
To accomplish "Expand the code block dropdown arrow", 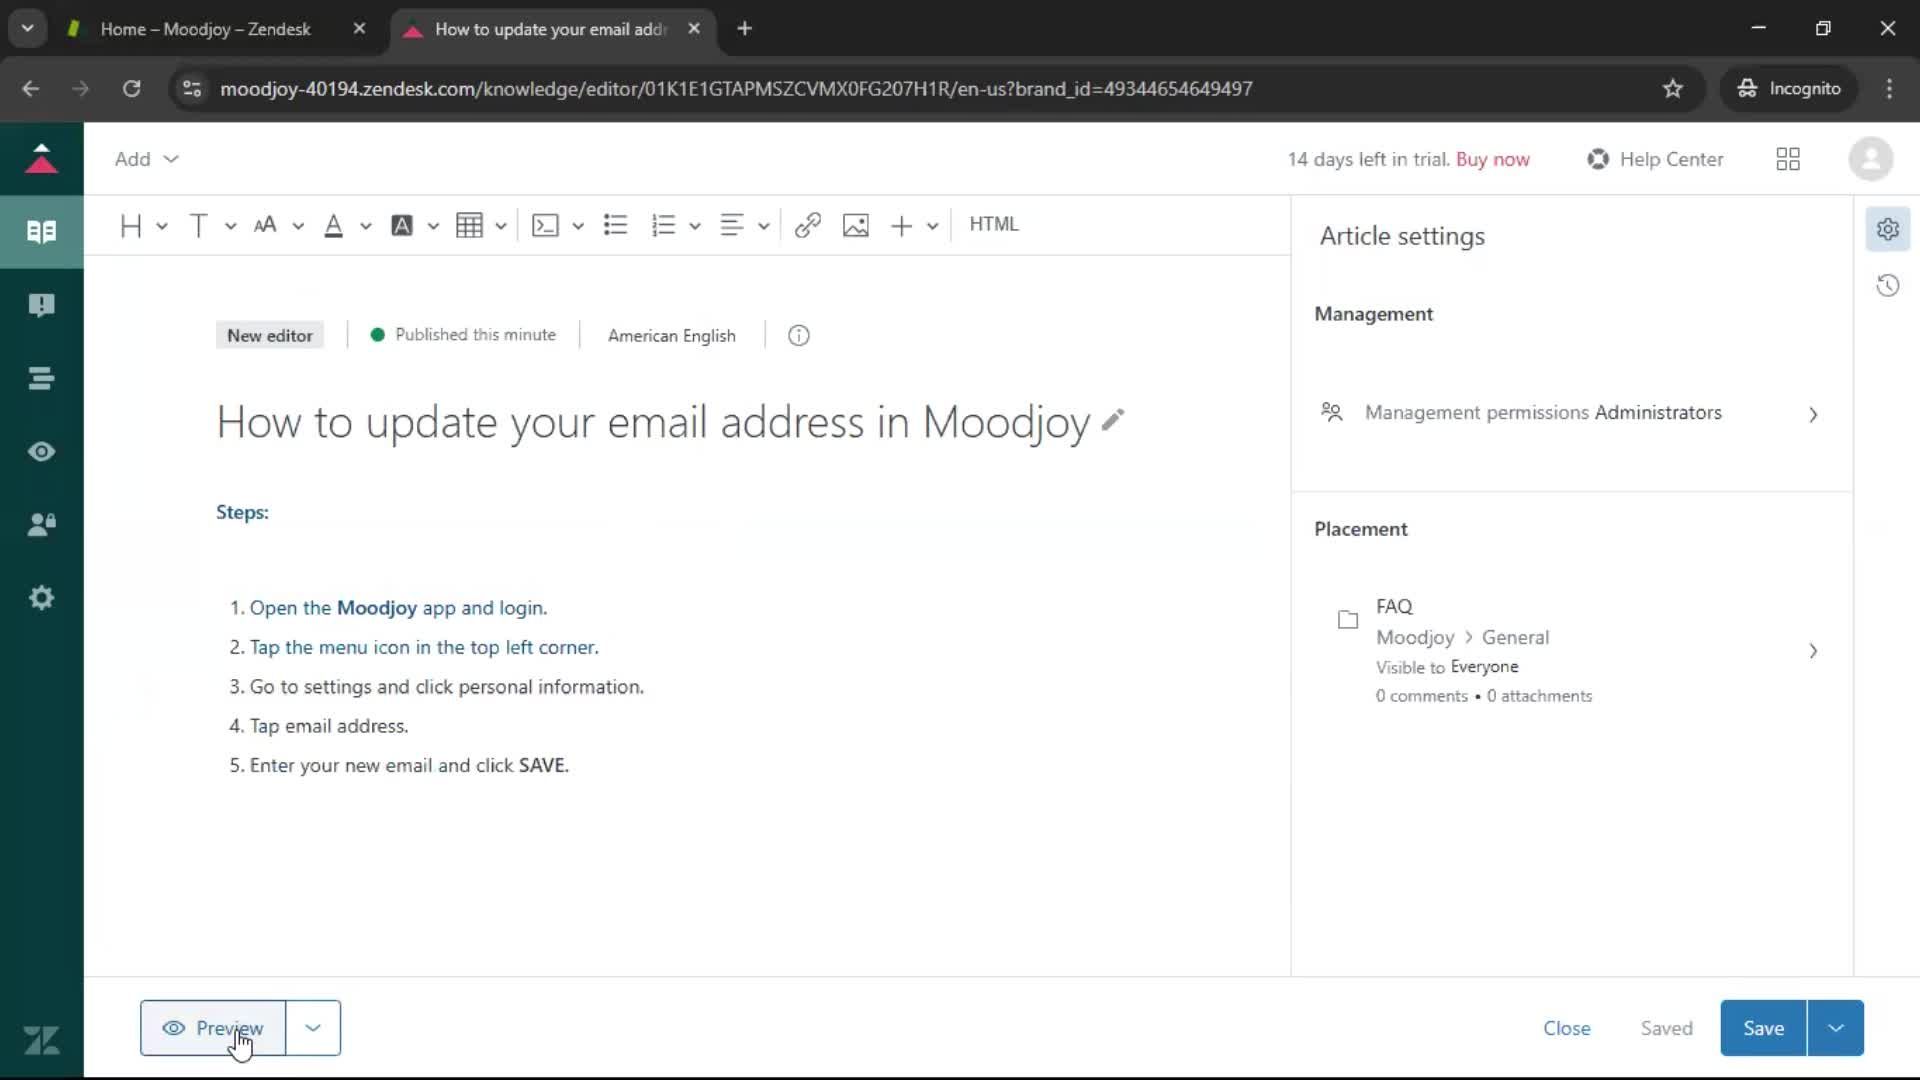I will 578,226.
